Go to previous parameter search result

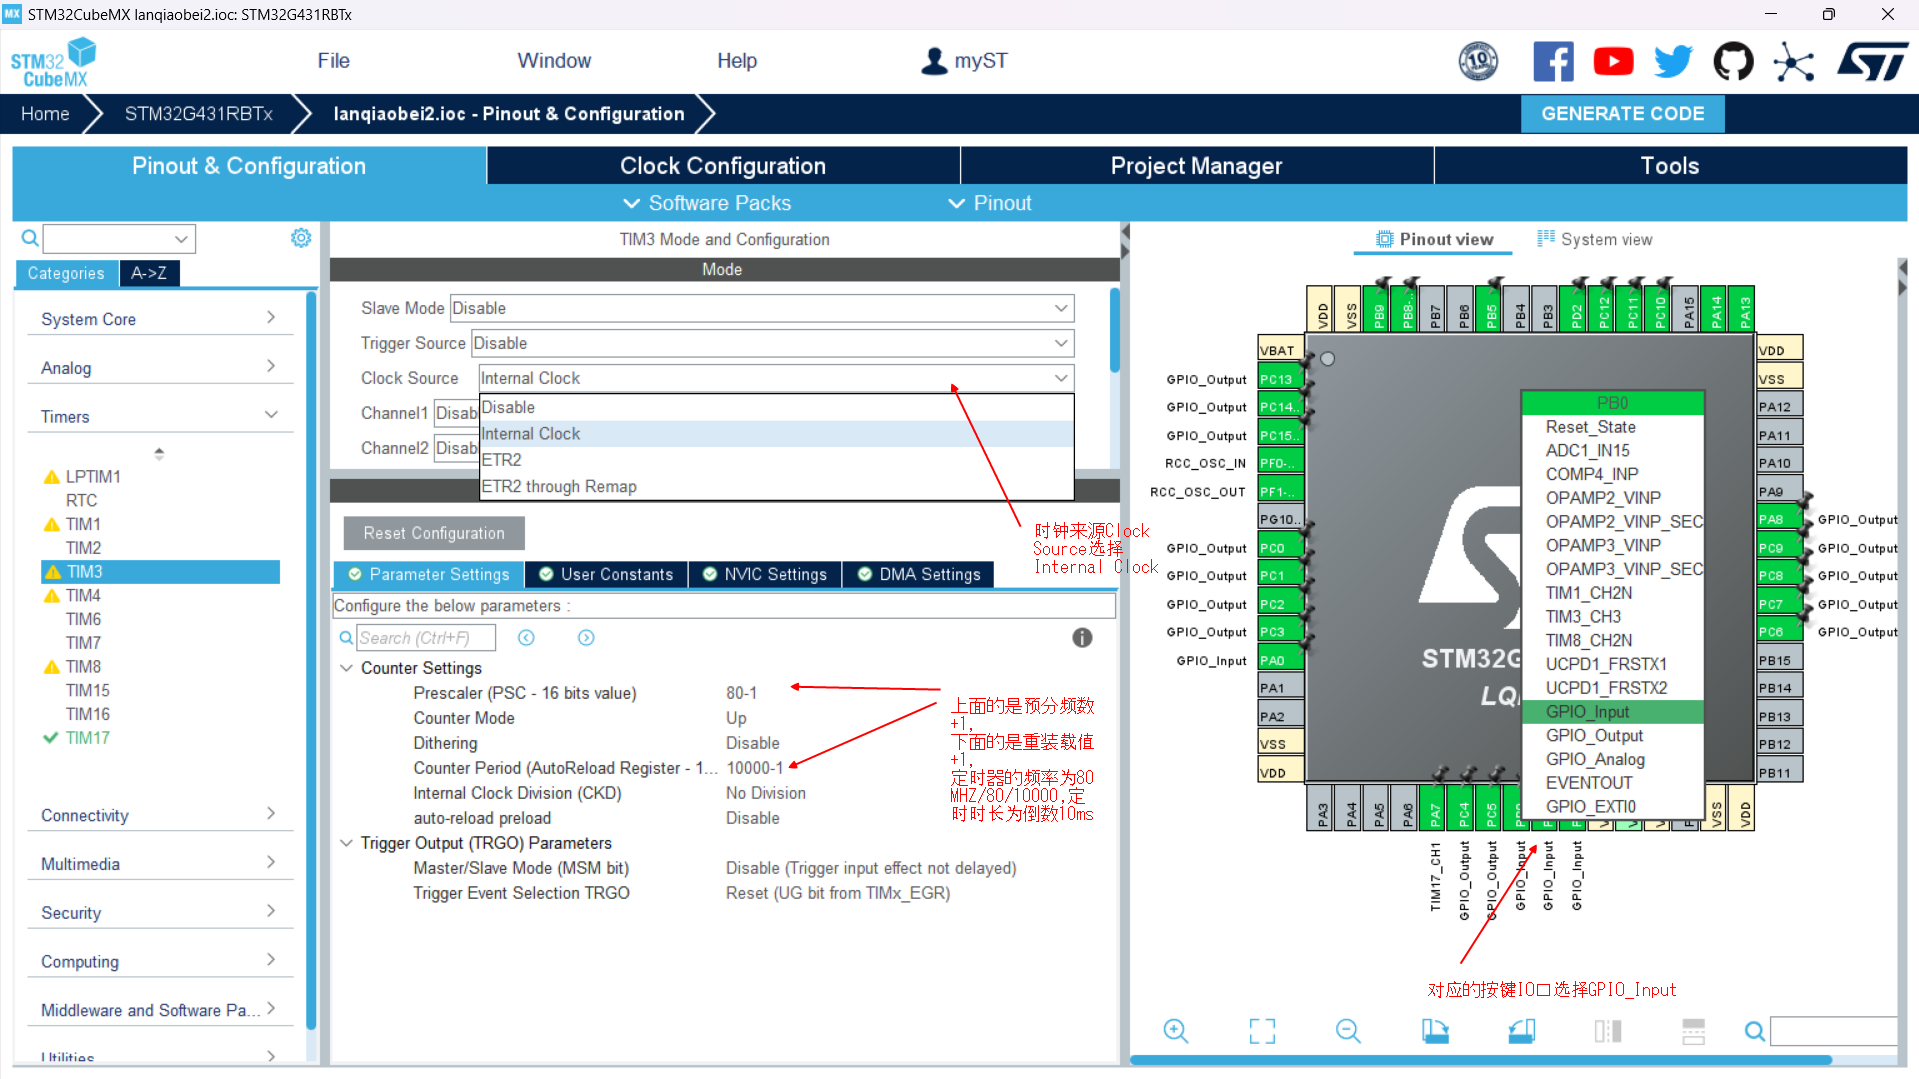tap(526, 638)
